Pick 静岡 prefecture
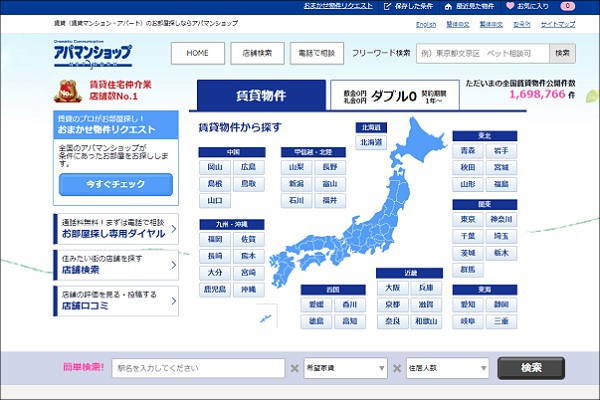This screenshot has height=400, width=600. 501,305
